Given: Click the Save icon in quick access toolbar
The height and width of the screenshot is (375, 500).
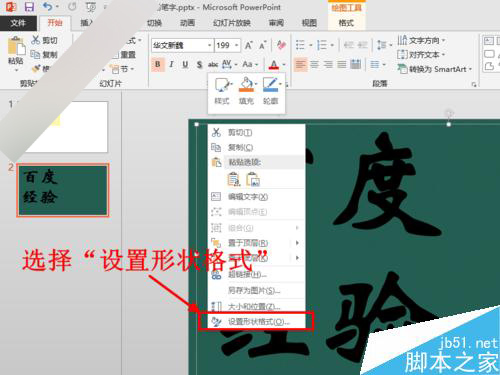Looking at the screenshot, I should click(x=30, y=7).
